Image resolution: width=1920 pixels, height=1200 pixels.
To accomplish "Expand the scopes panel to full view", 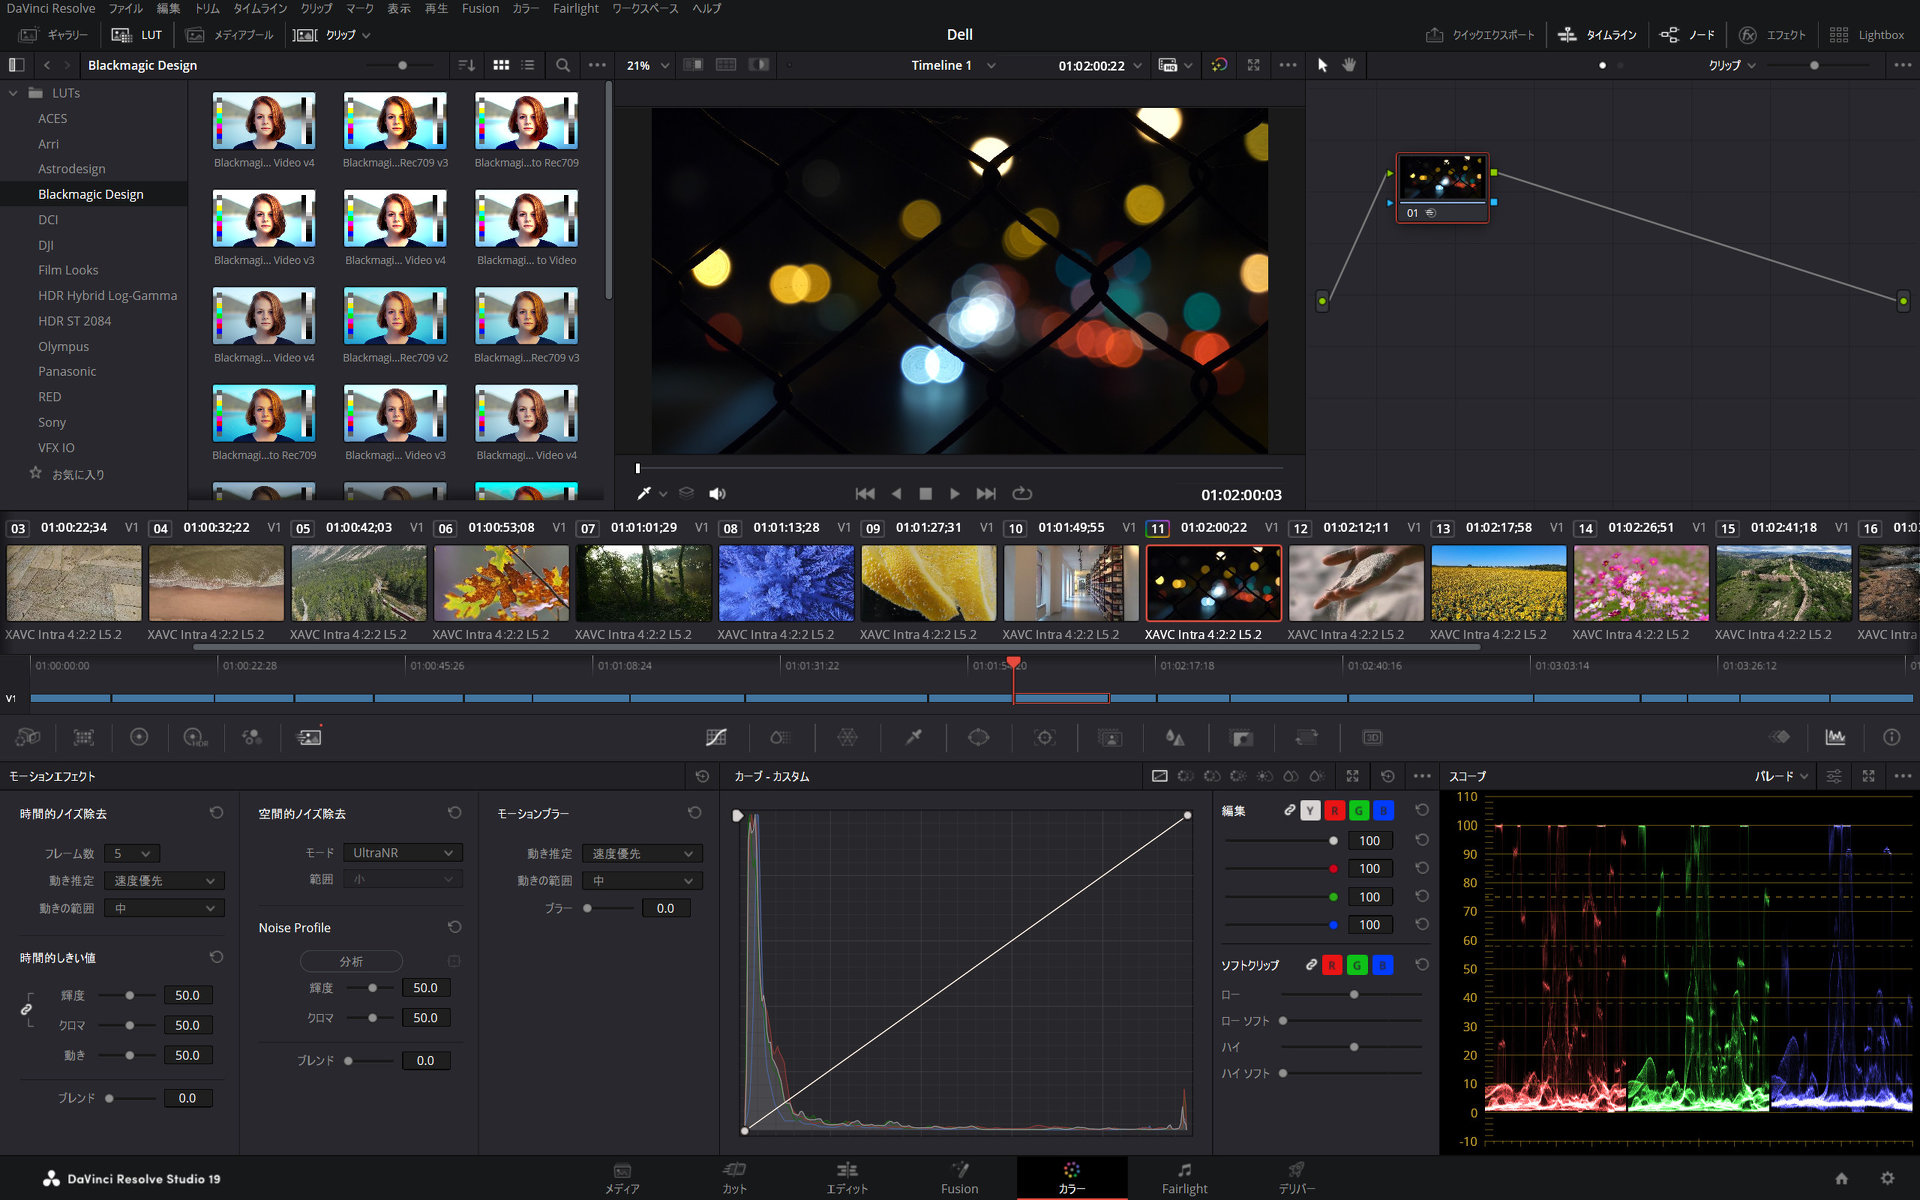I will tap(1868, 776).
